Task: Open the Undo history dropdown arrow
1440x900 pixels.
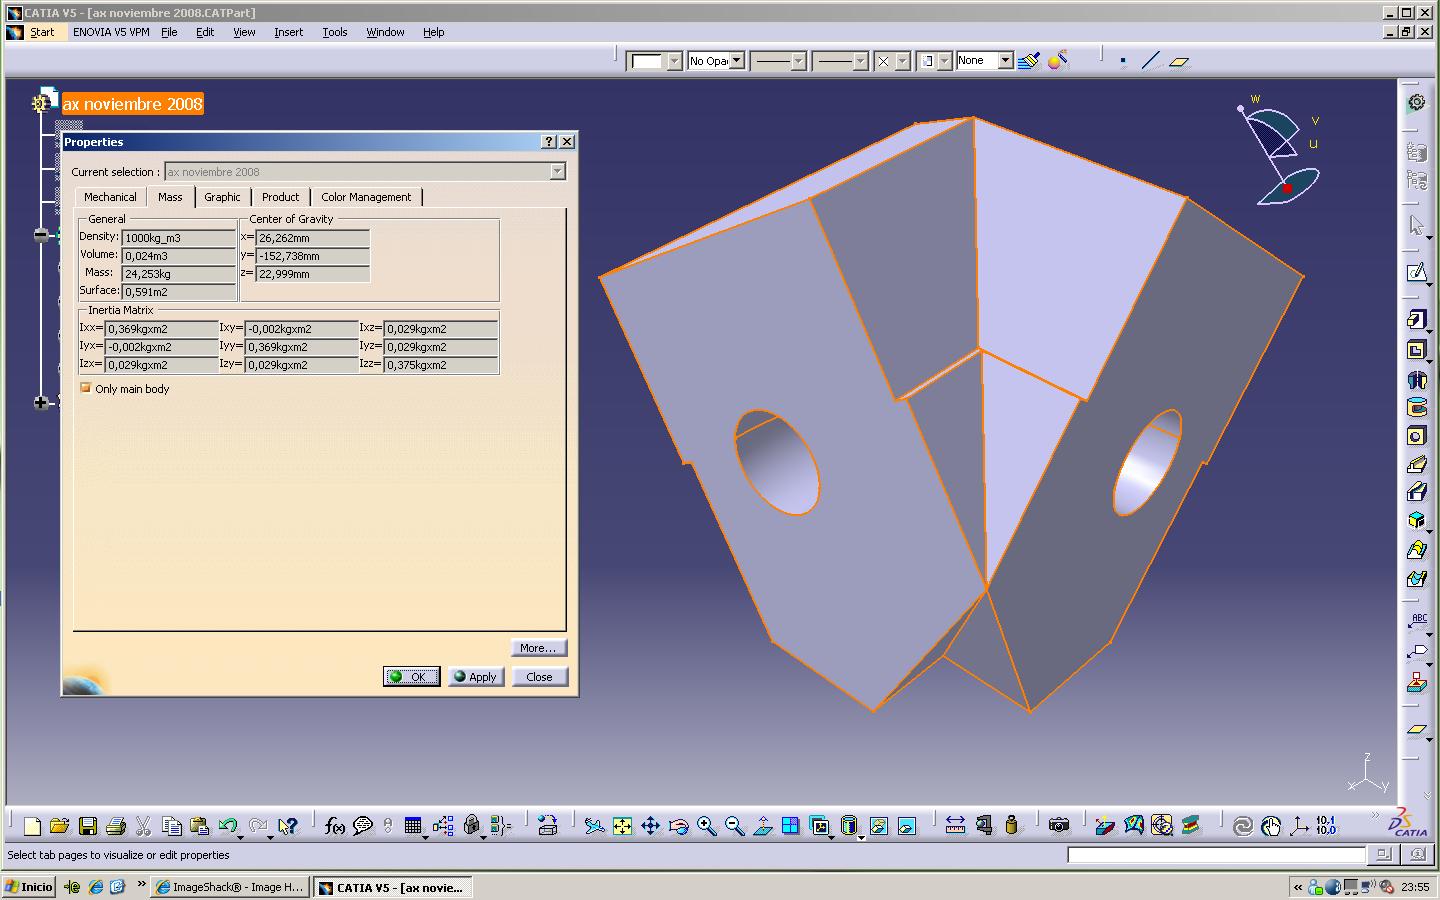Action: pyautogui.click(x=241, y=836)
